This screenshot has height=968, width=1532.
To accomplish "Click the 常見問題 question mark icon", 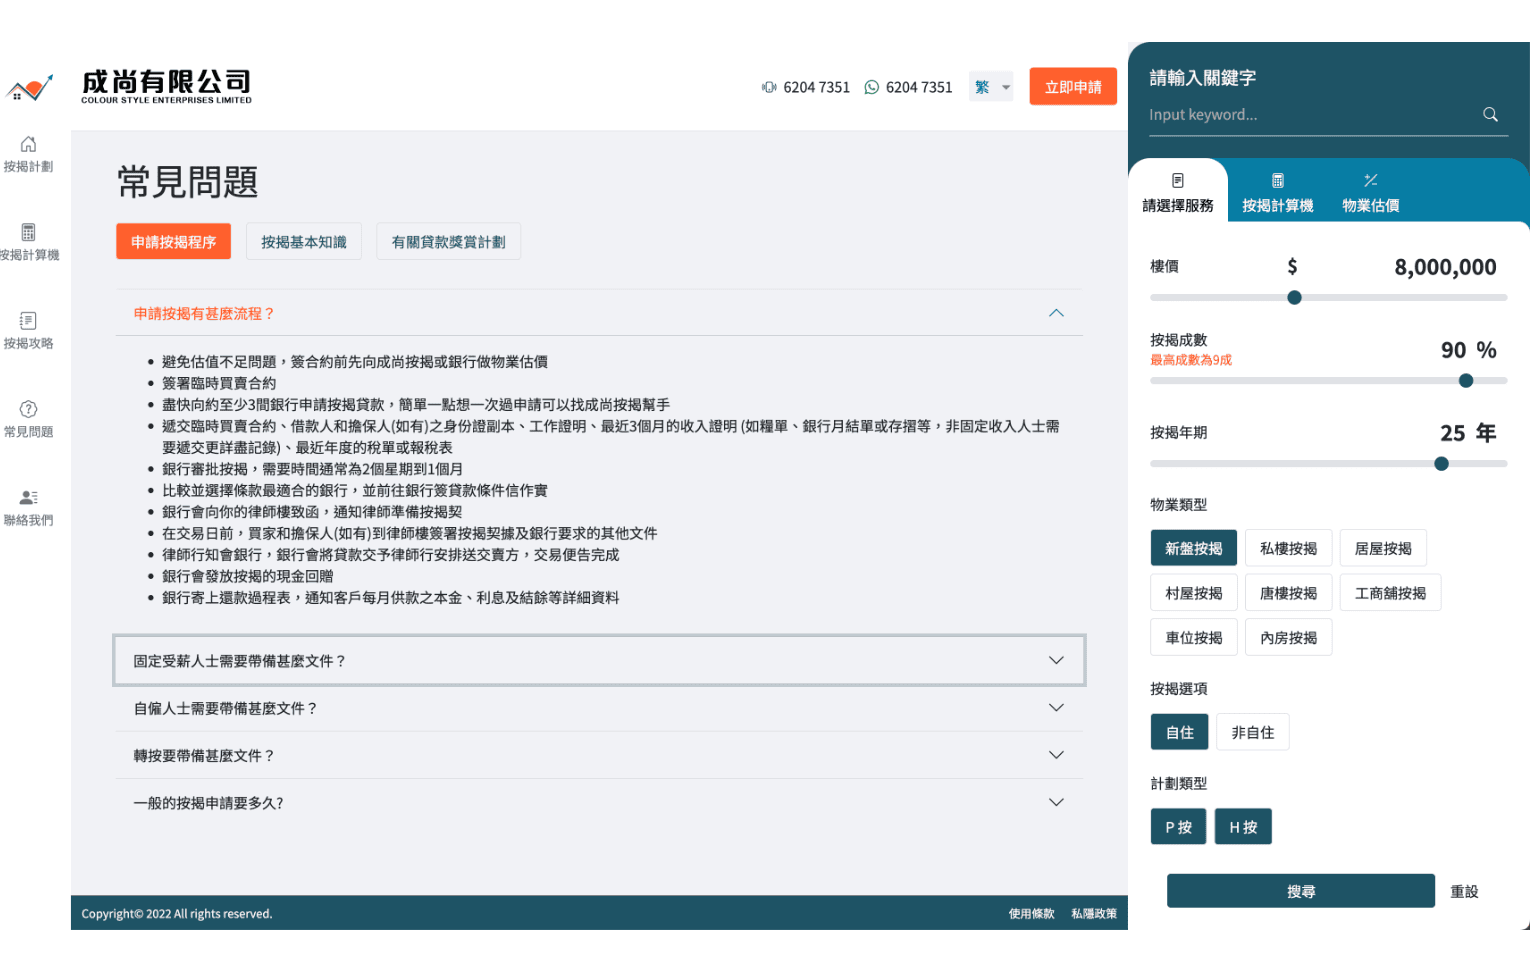I will click(x=28, y=409).
